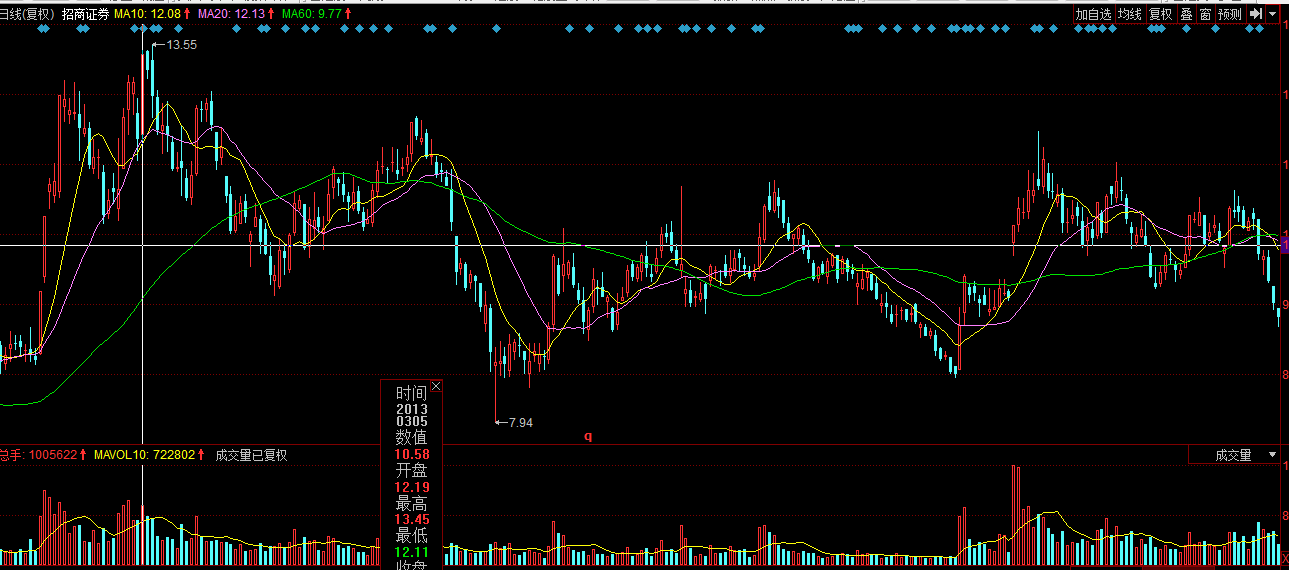Click the 7.94 low price annotation

[x=520, y=423]
